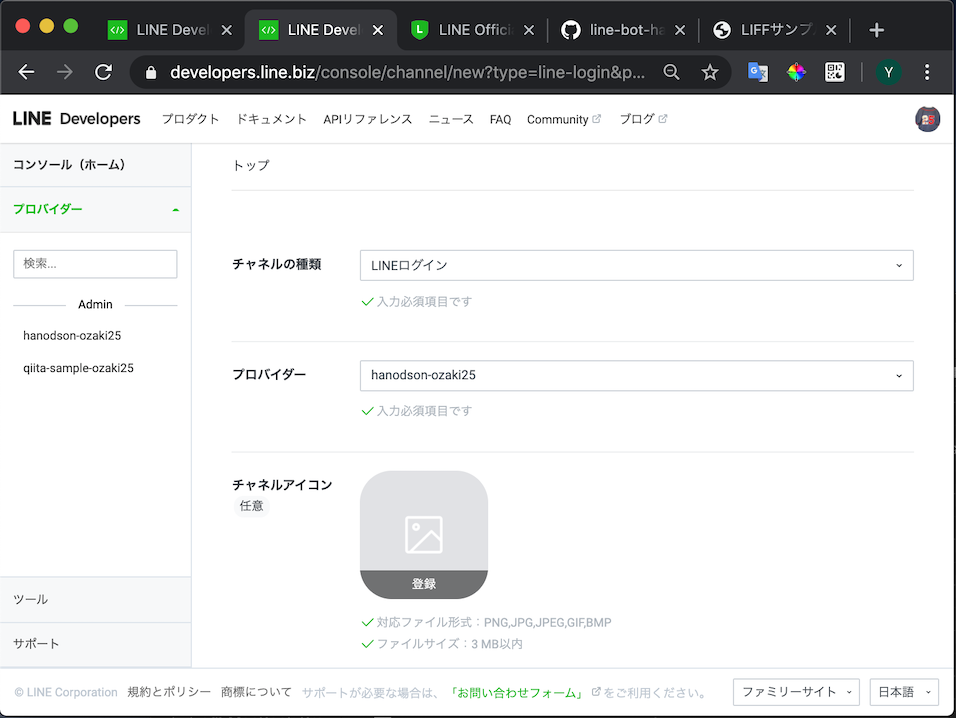Open ツール in the sidebar
This screenshot has height=718, width=956.
coord(96,600)
